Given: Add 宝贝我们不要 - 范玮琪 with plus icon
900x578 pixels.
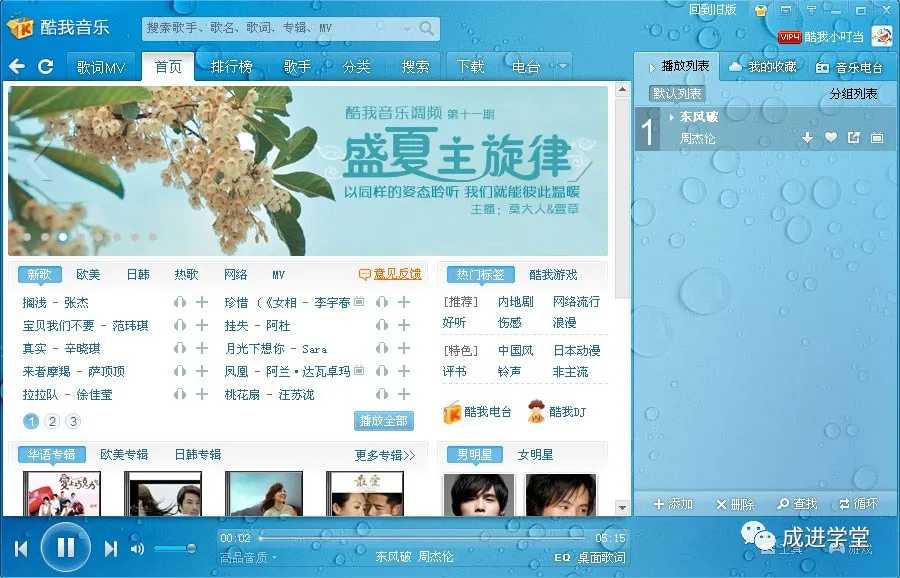Looking at the screenshot, I should tap(201, 325).
